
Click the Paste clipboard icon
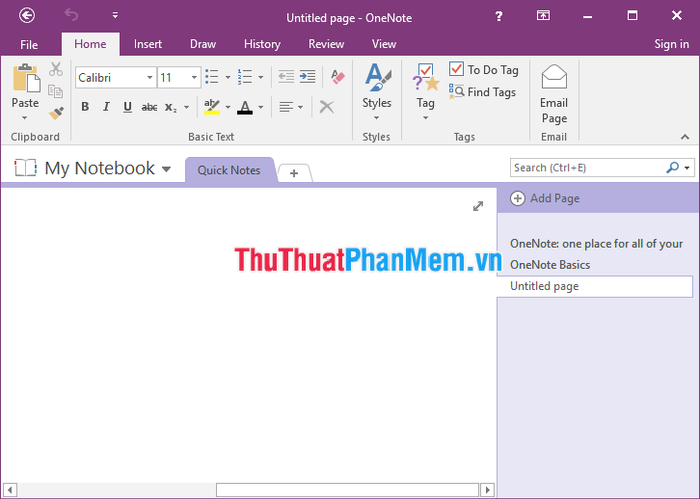pos(26,79)
